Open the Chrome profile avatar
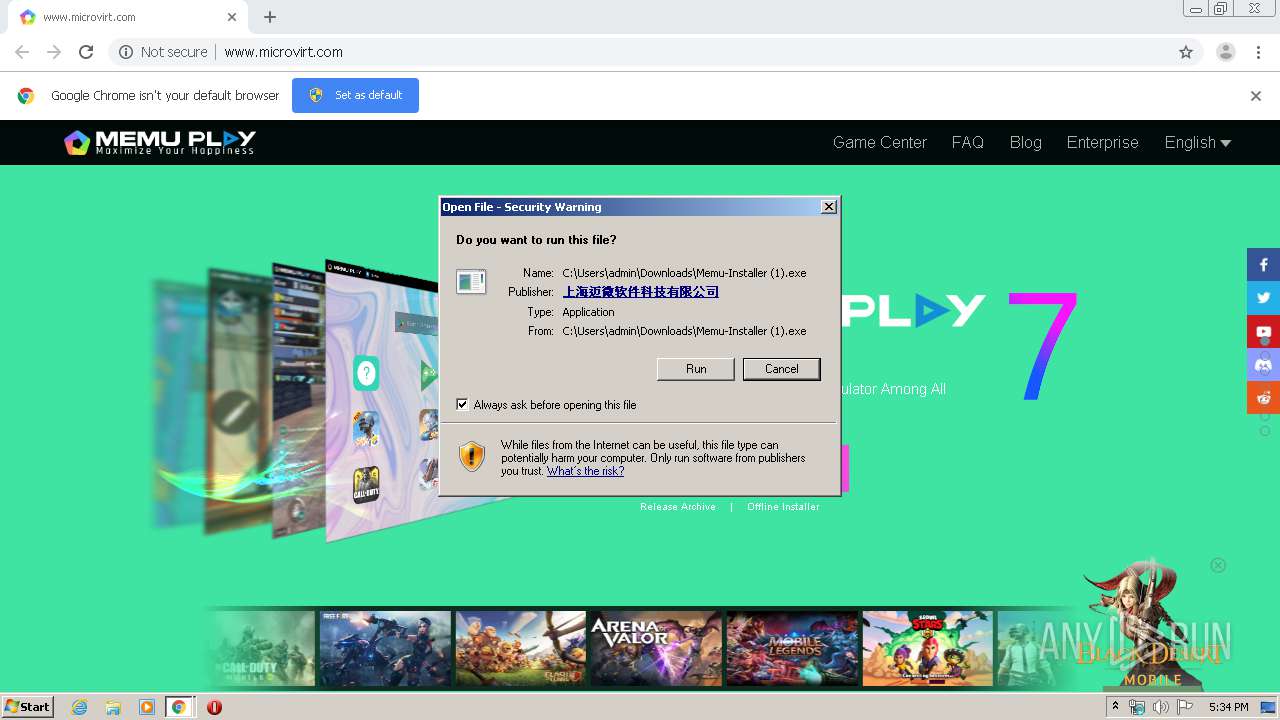 1226,52
